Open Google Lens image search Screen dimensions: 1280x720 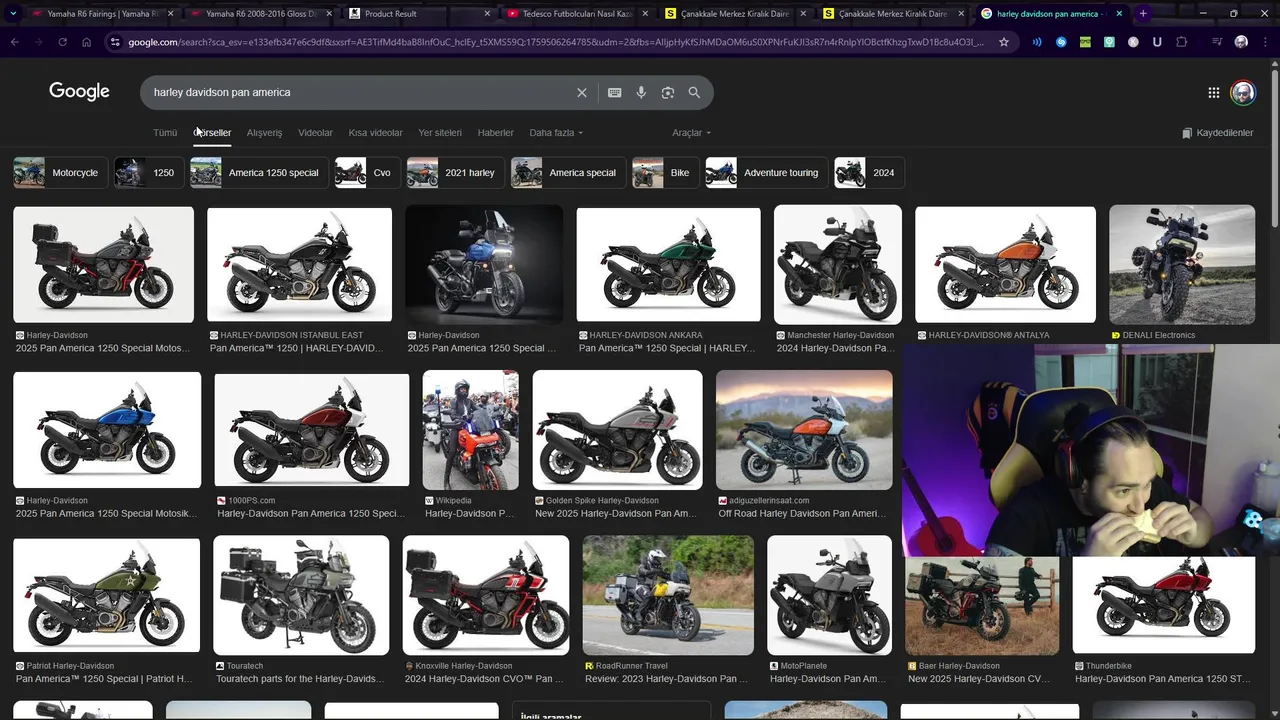pos(668,92)
